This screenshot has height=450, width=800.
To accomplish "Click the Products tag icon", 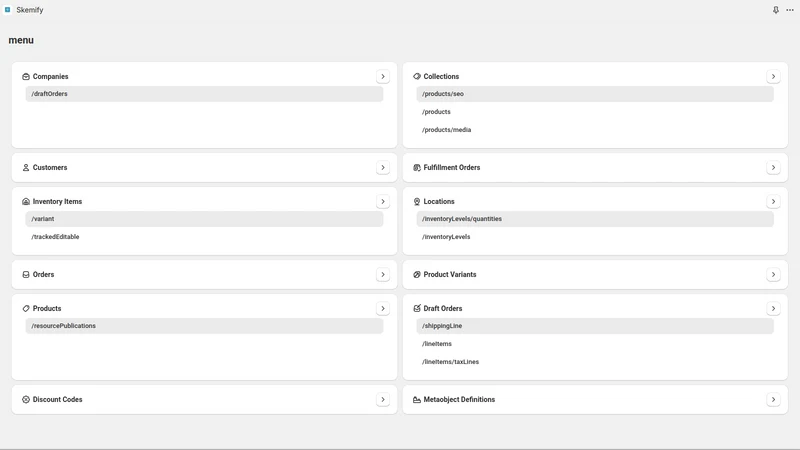I will point(26,309).
